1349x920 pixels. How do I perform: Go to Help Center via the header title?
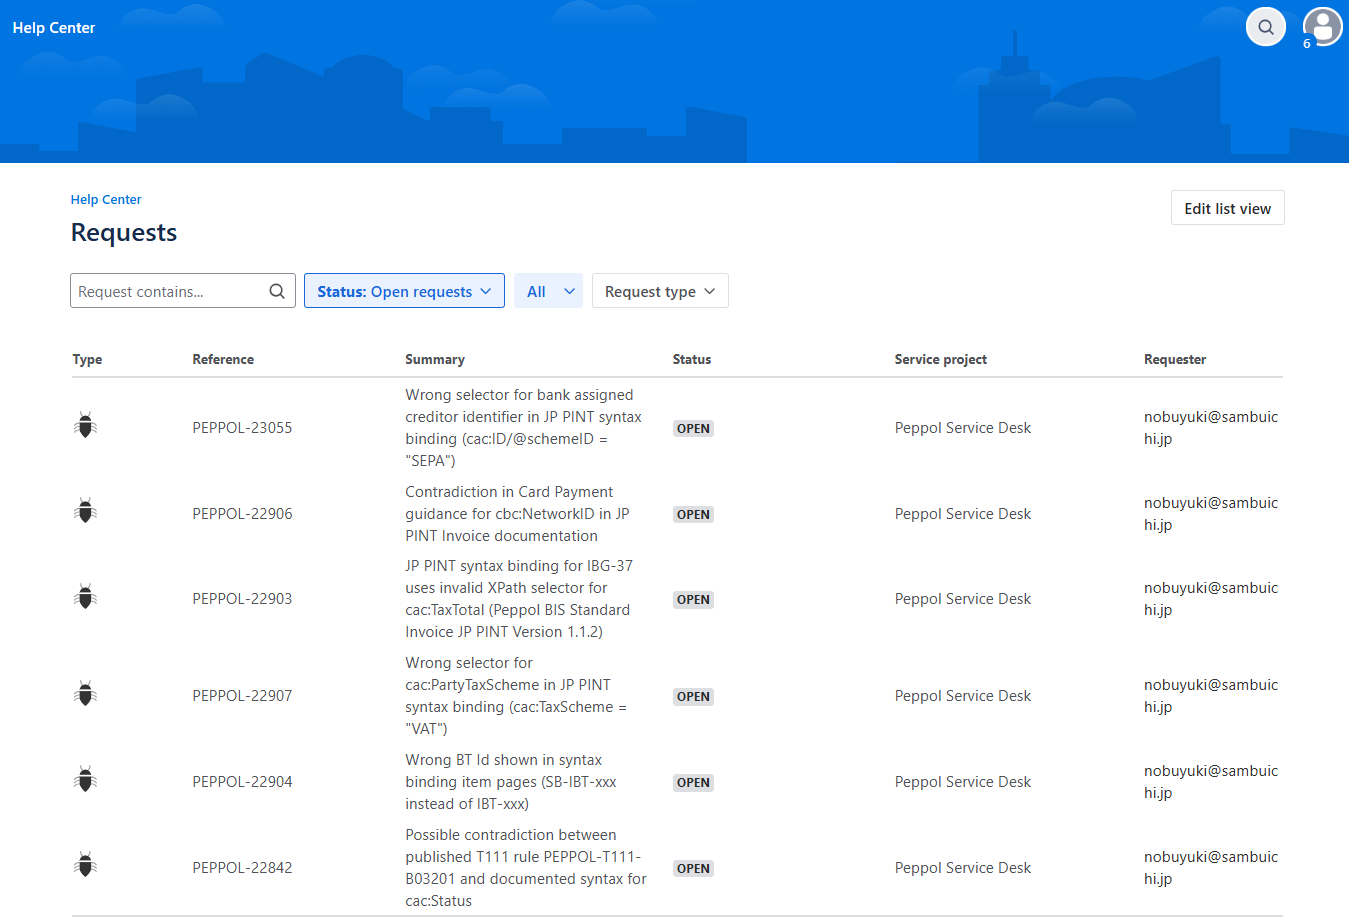point(54,28)
